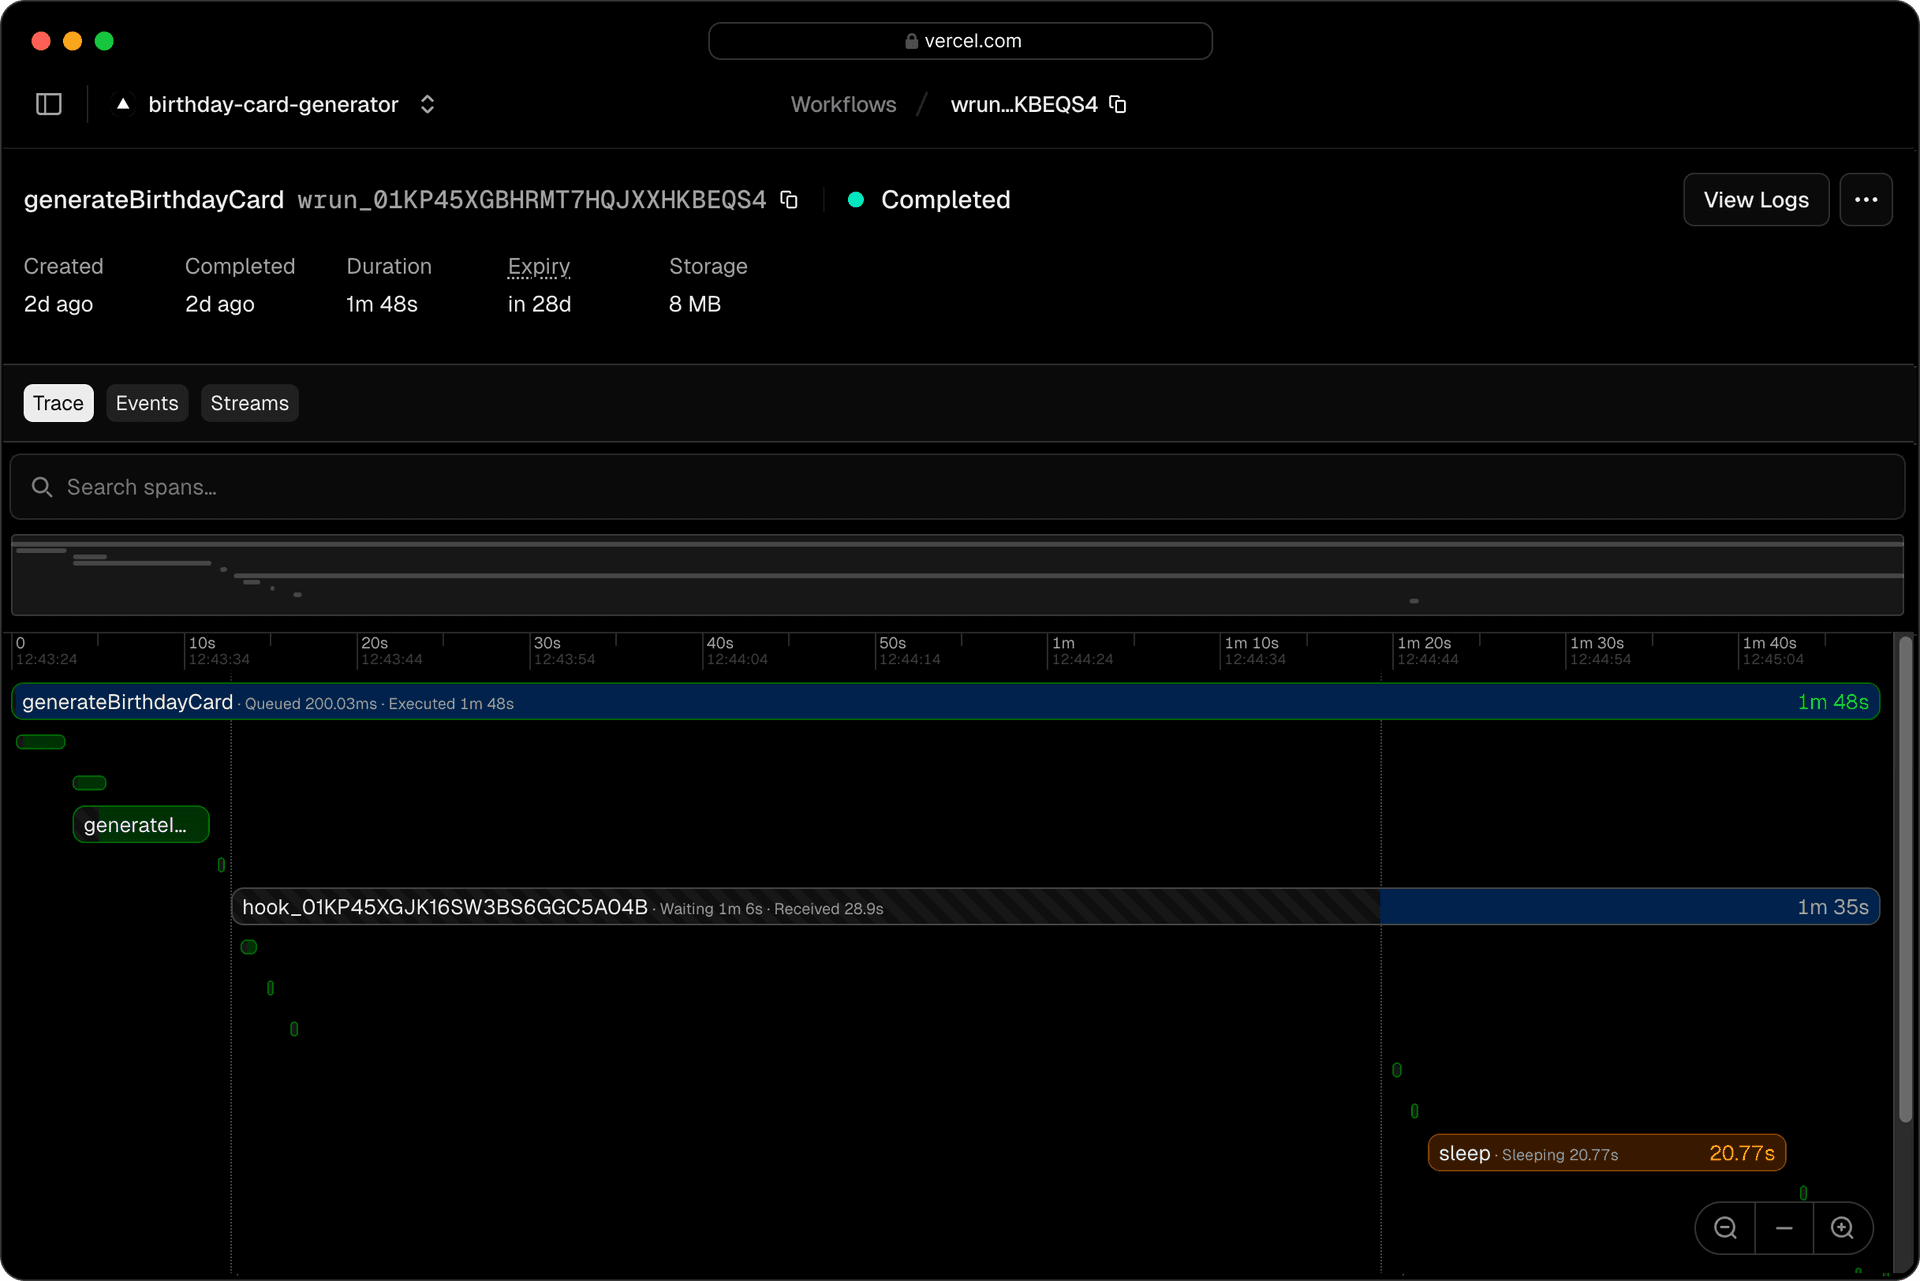Open the overflow menu beside View Logs
This screenshot has height=1281, width=1920.
(x=1866, y=200)
